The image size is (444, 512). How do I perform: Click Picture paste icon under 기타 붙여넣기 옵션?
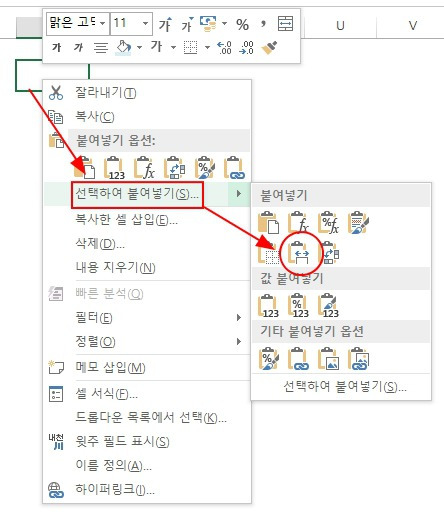click(x=329, y=359)
